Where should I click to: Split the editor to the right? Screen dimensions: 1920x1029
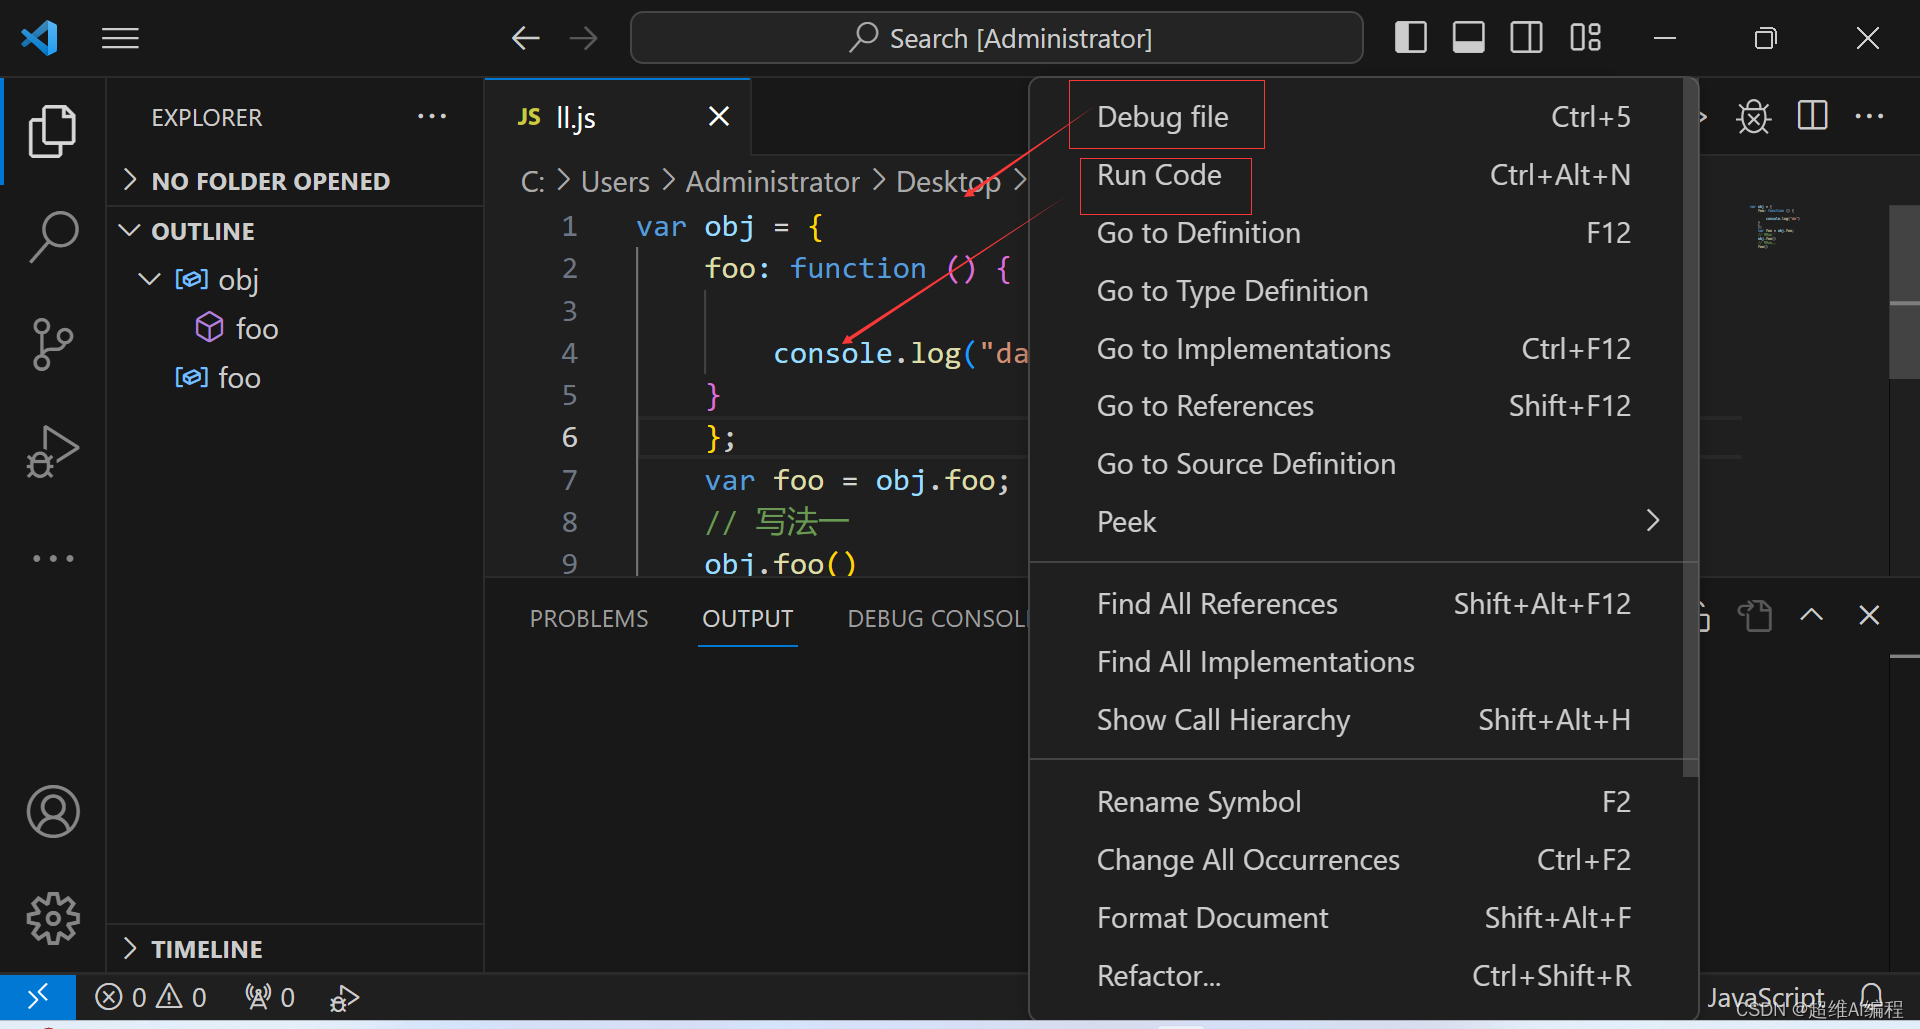[1812, 116]
